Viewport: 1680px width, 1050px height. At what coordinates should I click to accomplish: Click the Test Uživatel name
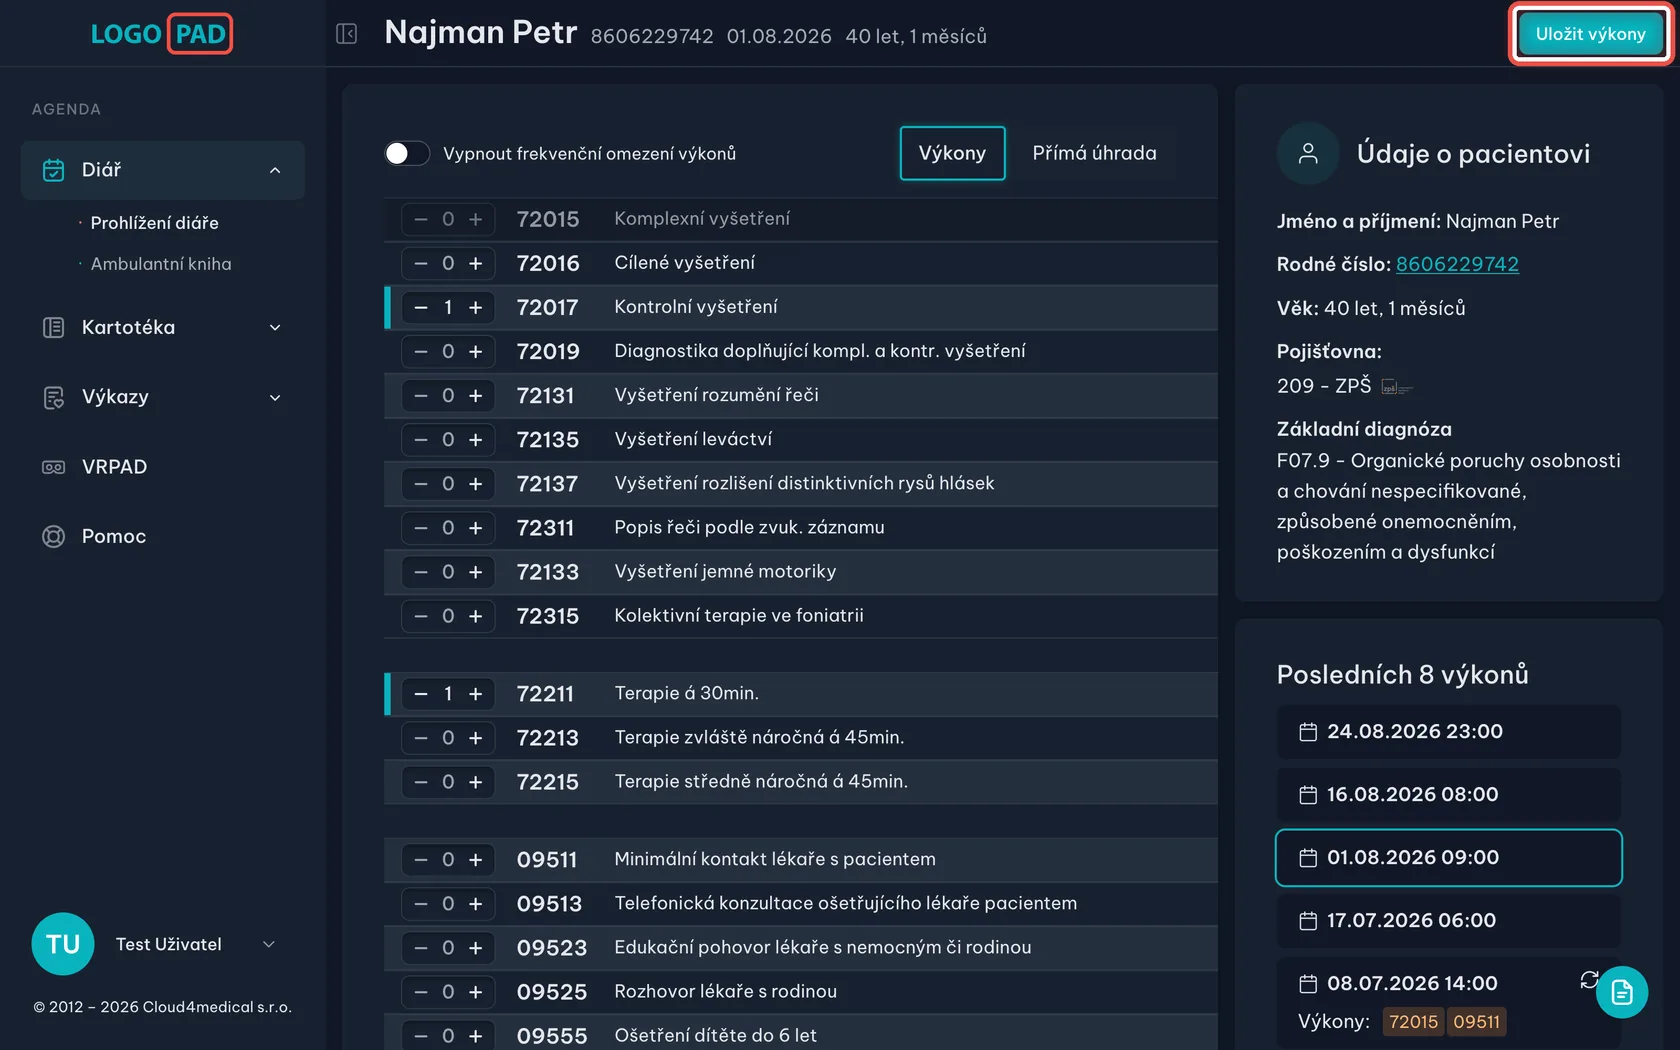(169, 944)
